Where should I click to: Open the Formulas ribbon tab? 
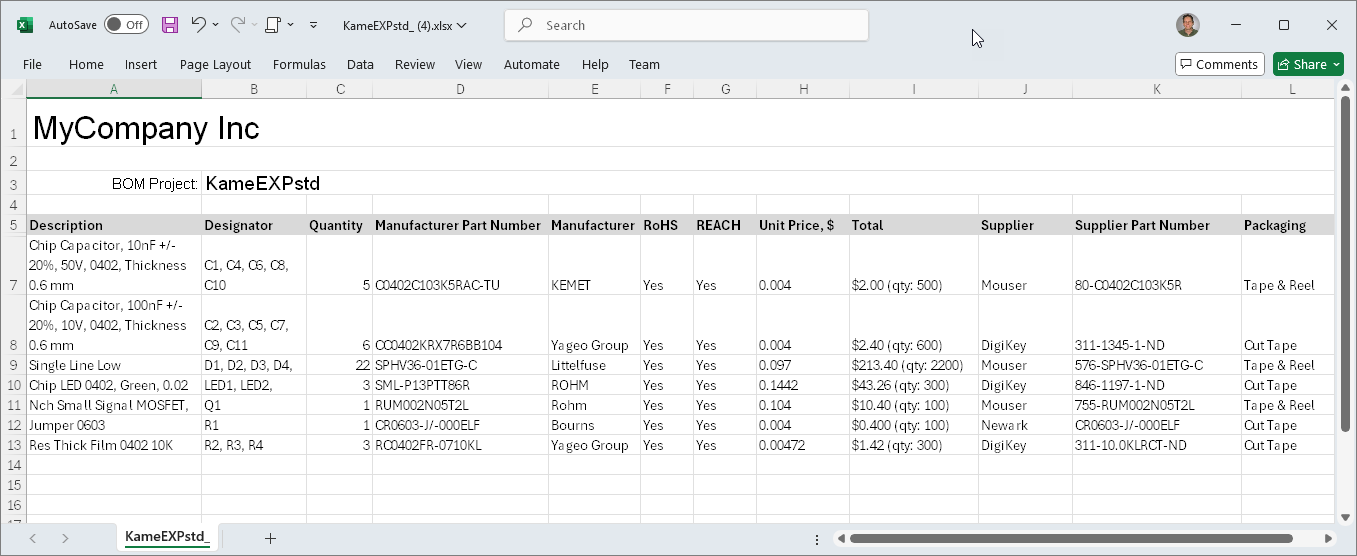tap(299, 64)
